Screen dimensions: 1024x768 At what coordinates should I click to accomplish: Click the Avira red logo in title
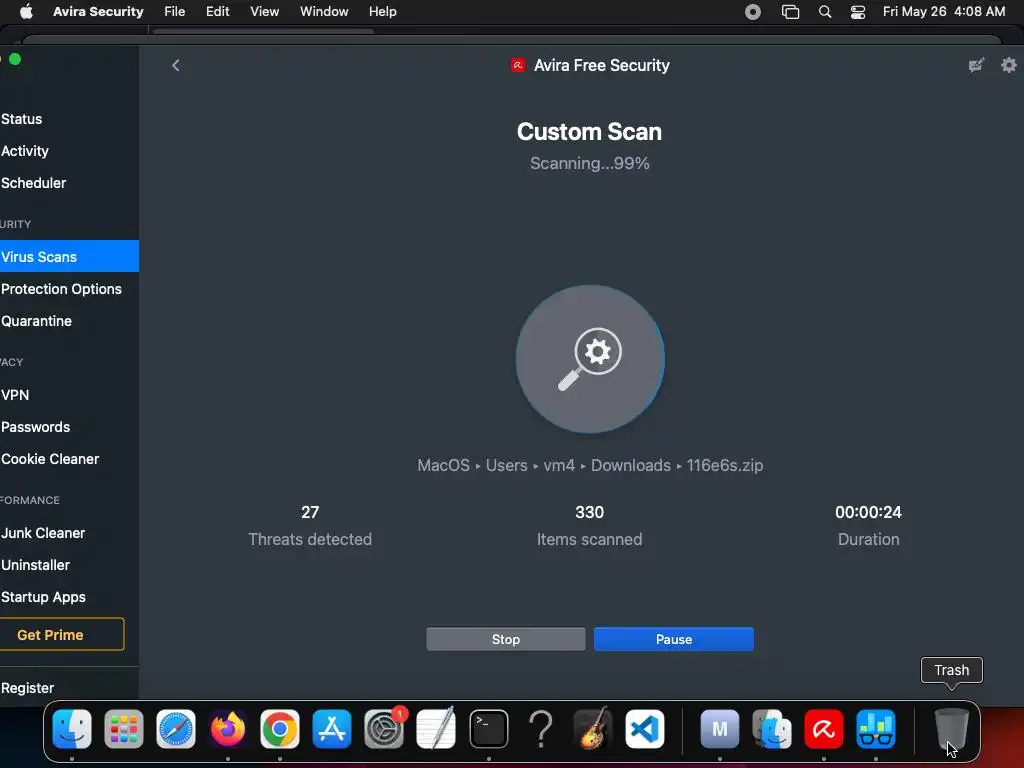coord(518,65)
